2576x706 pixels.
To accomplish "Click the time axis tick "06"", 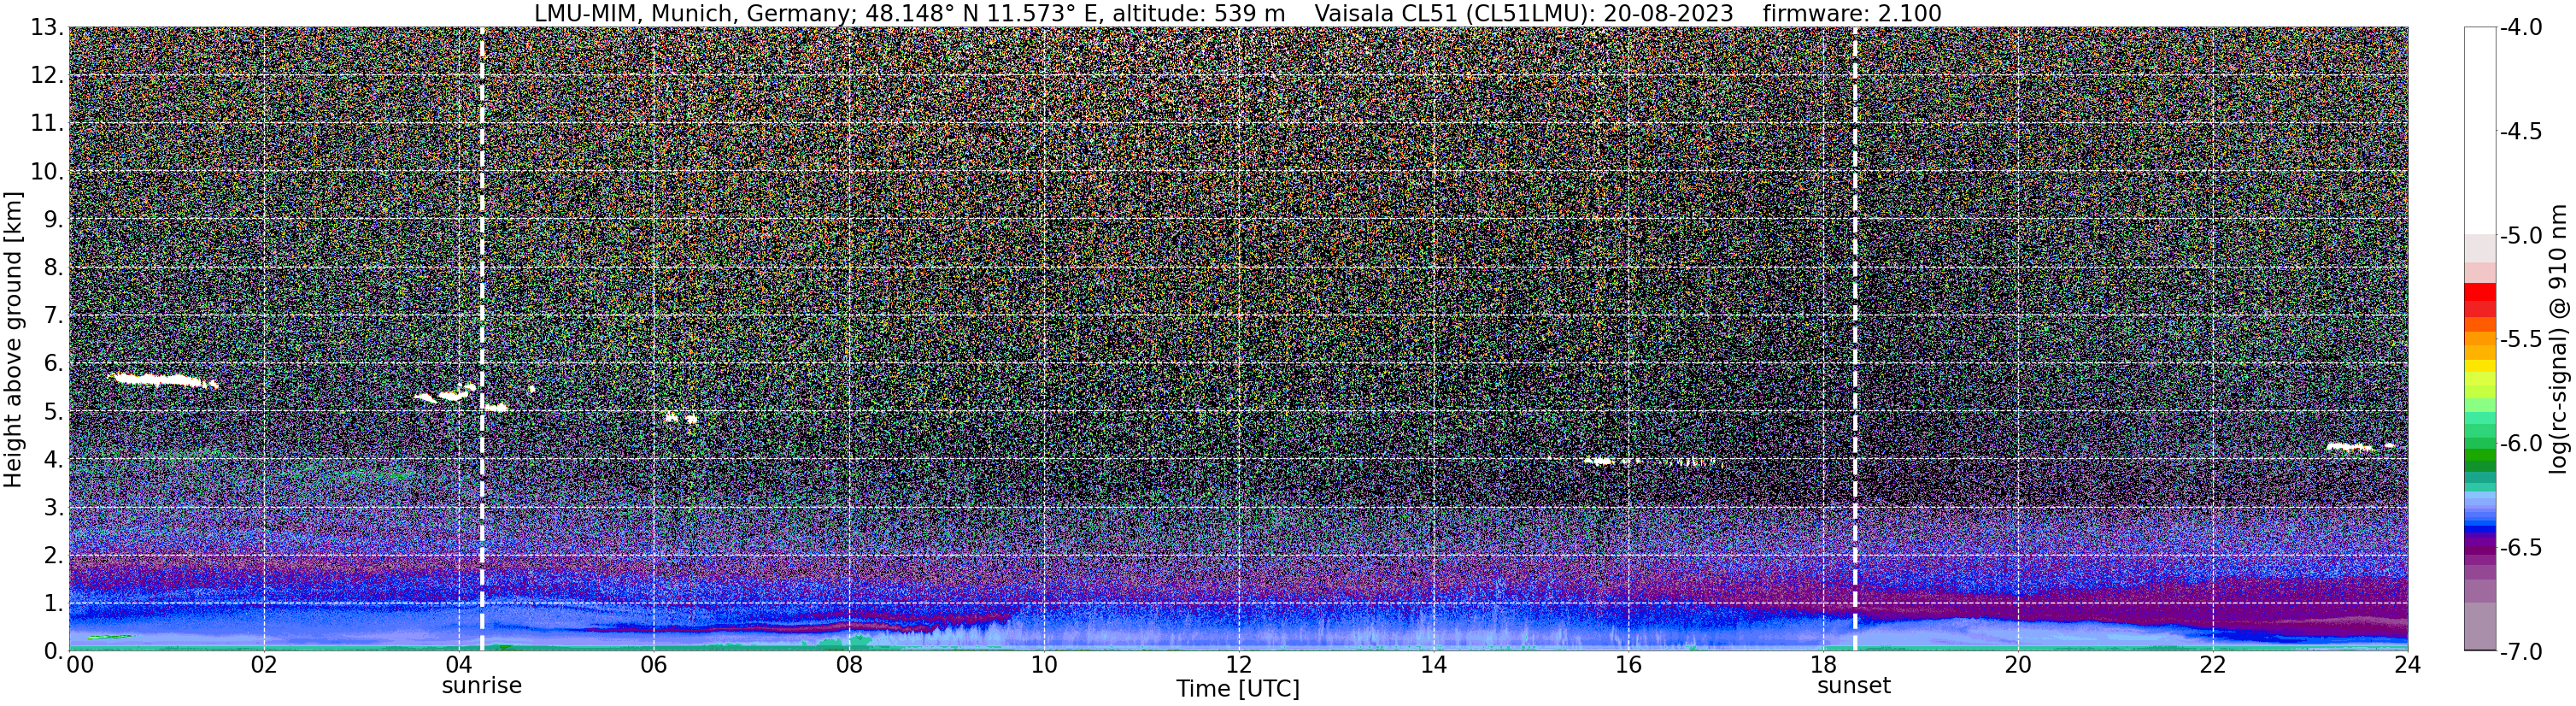I will coord(654,665).
